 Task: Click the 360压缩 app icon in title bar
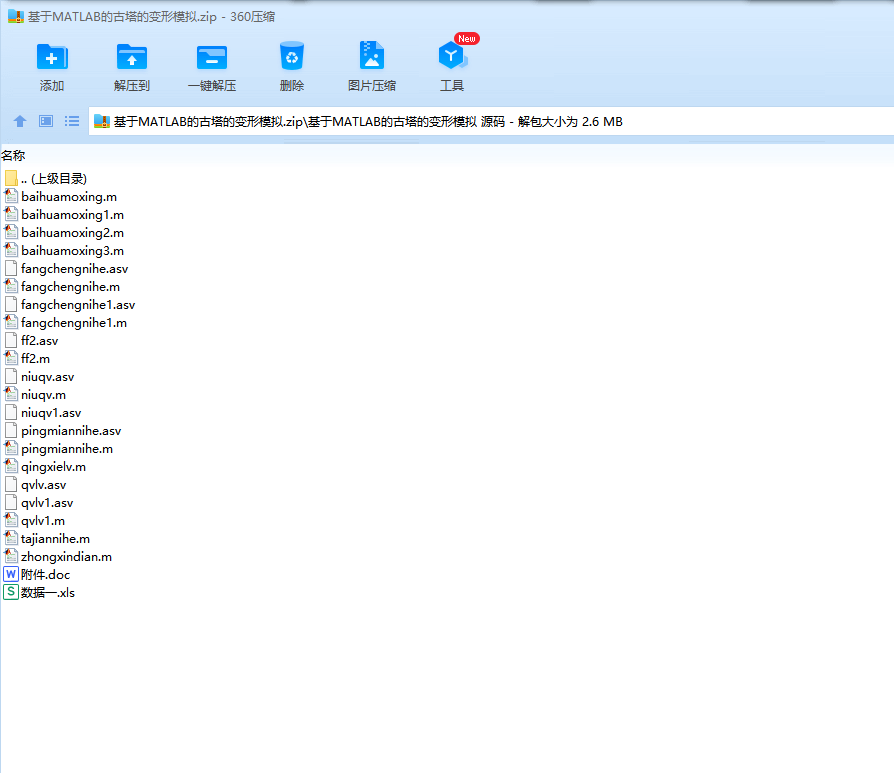tap(15, 17)
